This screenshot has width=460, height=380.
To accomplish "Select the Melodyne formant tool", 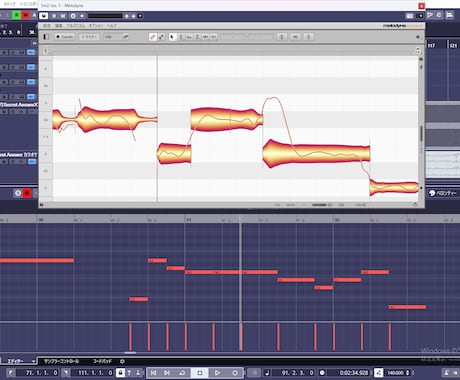I will (189, 37).
